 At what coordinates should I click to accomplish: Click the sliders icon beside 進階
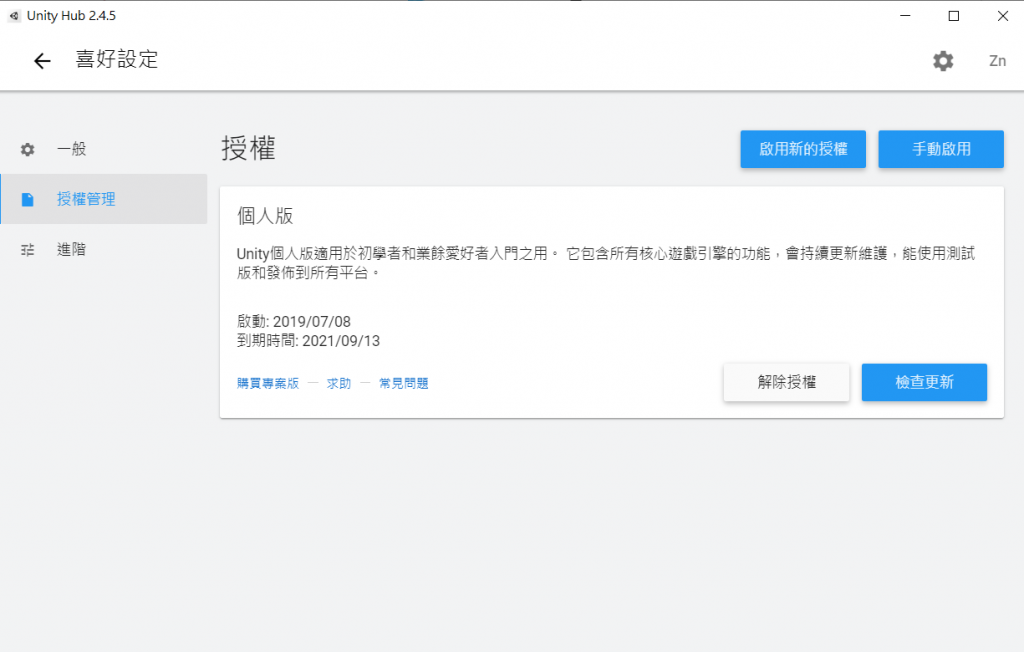(x=27, y=250)
